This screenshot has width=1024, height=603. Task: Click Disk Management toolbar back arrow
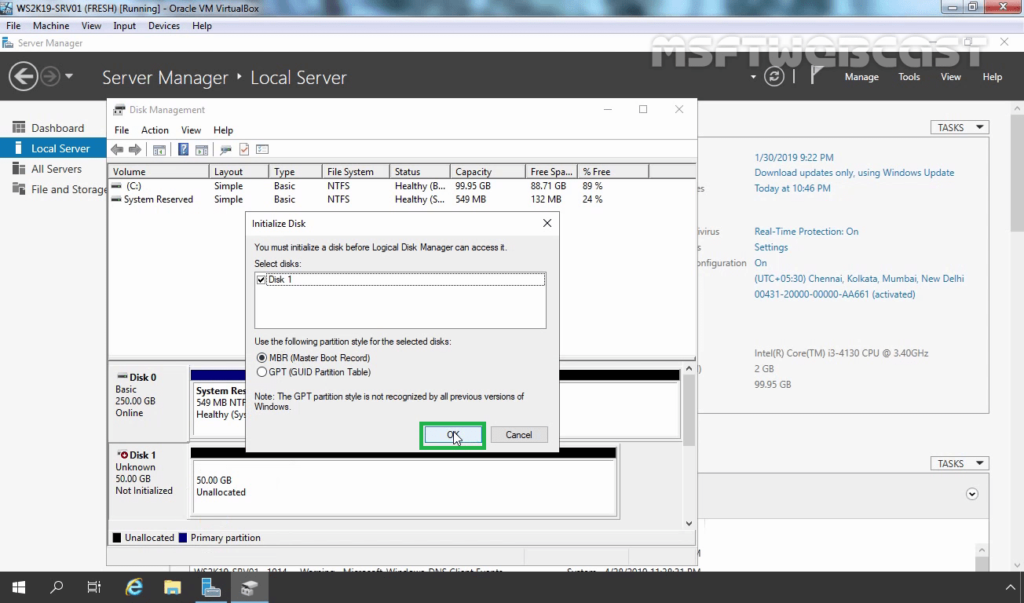click(117, 150)
